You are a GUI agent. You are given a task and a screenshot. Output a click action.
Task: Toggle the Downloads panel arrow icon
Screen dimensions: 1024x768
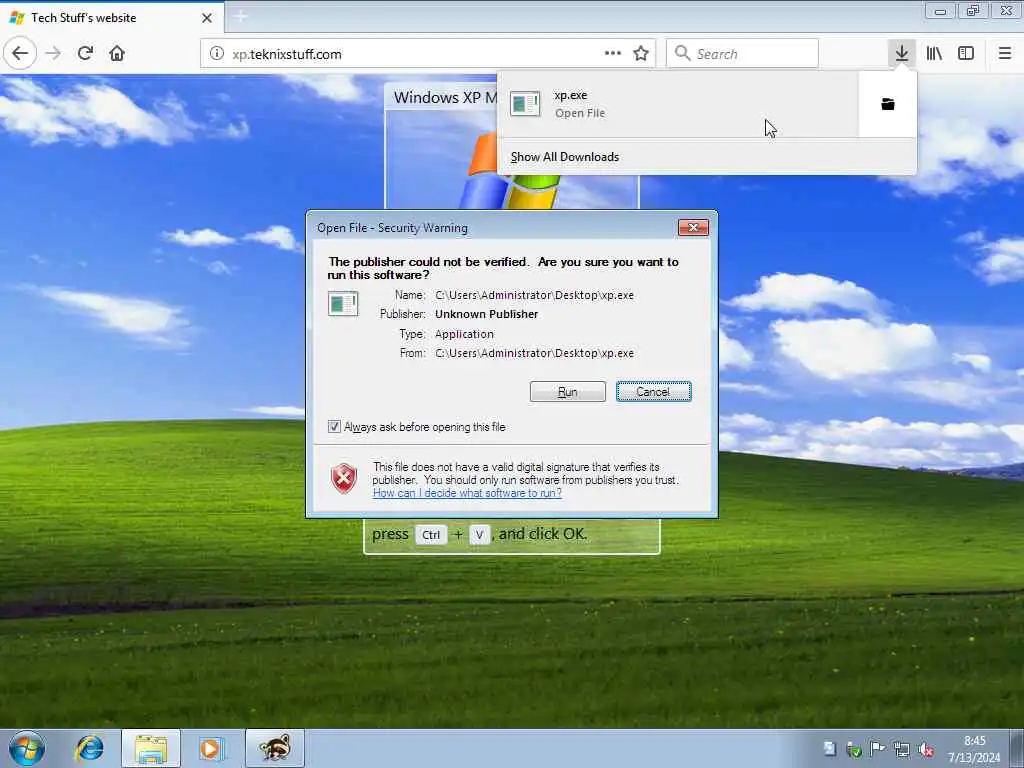901,53
